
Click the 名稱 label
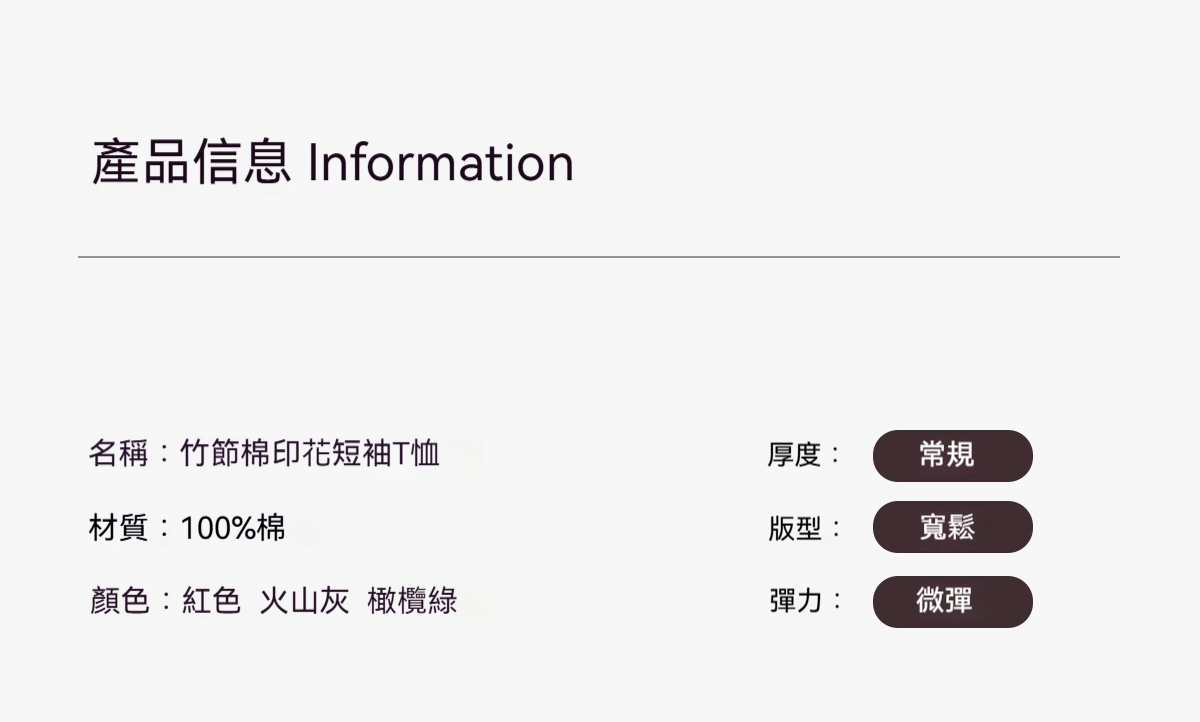(118, 455)
